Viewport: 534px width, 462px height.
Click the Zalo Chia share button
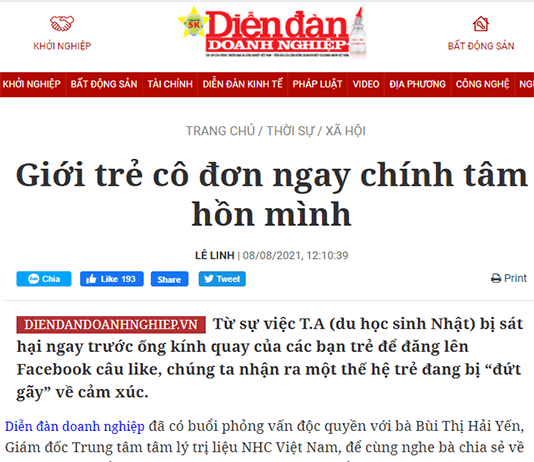[x=44, y=279]
